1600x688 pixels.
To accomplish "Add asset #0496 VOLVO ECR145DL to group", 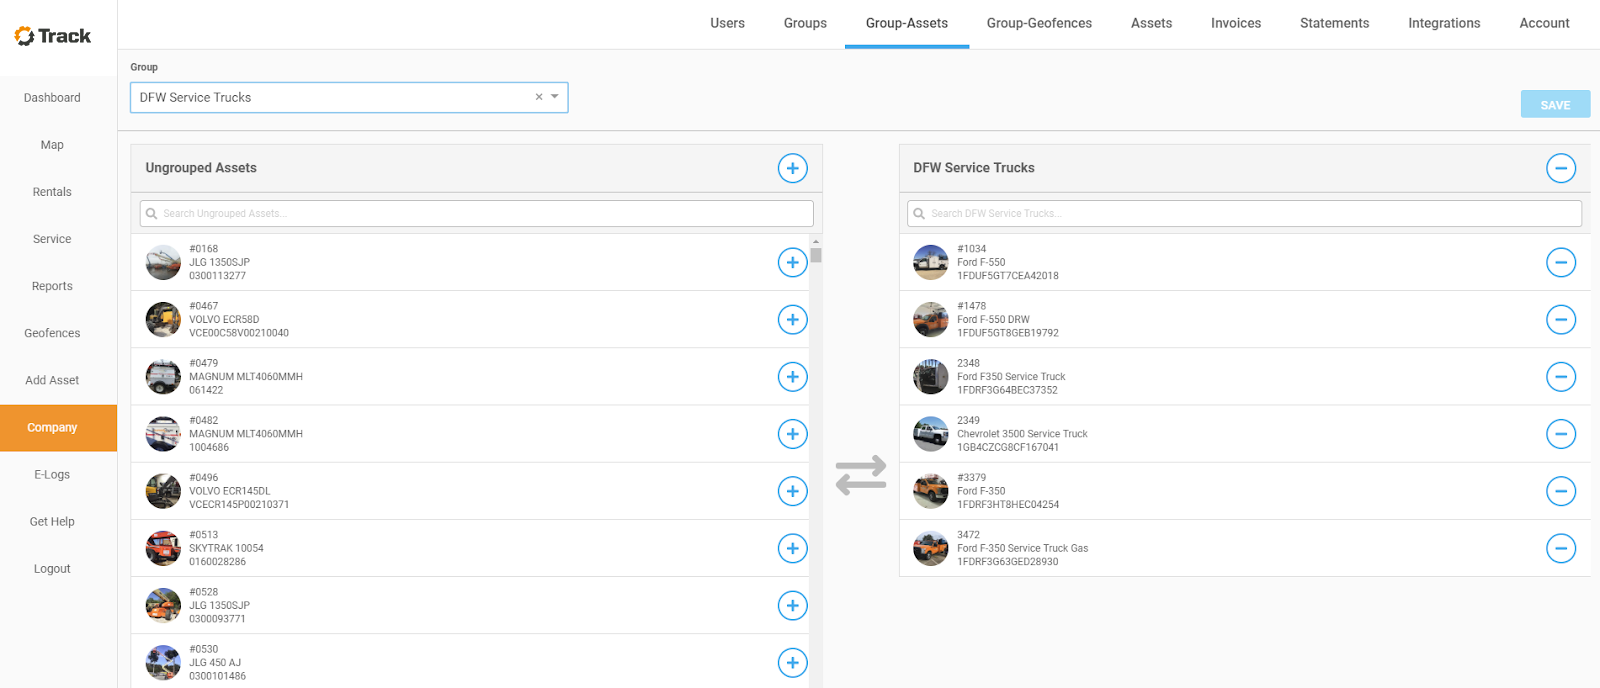I will [792, 490].
